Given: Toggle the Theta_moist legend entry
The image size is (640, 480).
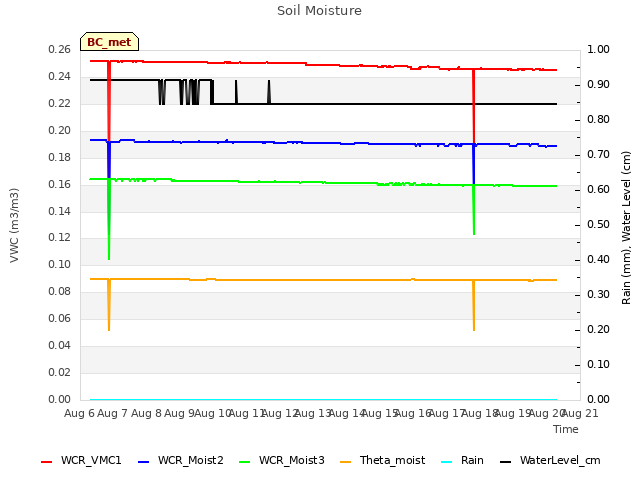Looking at the screenshot, I should coord(382,460).
